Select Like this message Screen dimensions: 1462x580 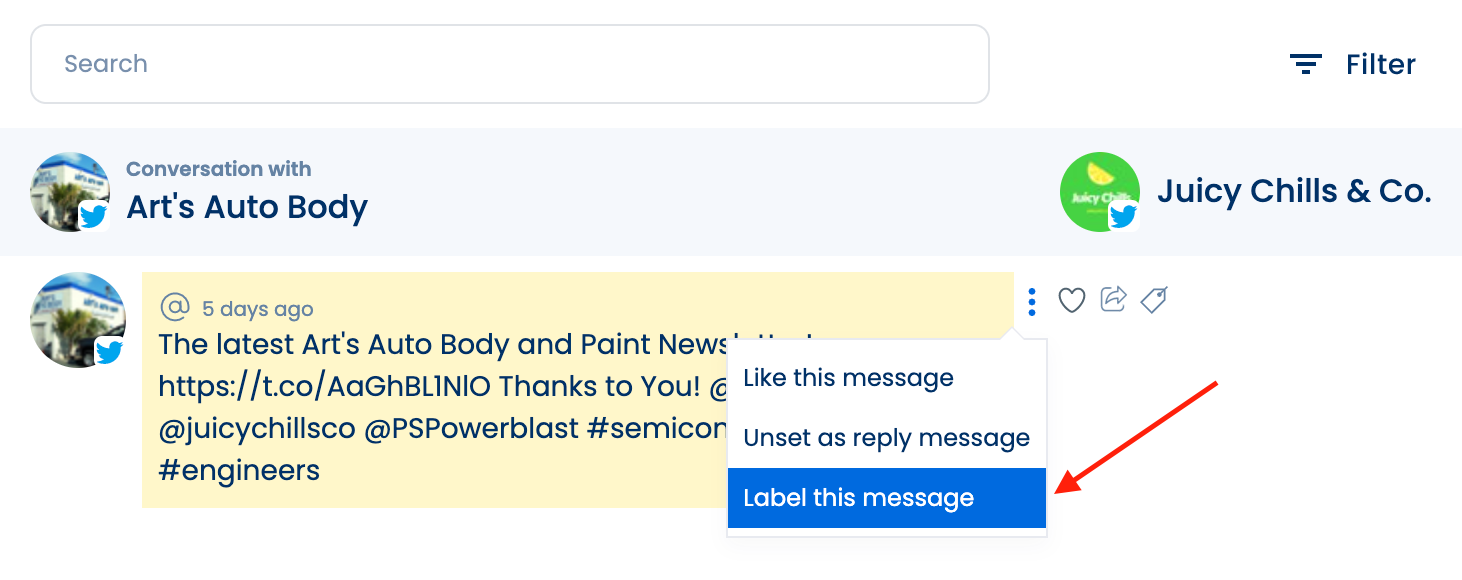coord(848,378)
